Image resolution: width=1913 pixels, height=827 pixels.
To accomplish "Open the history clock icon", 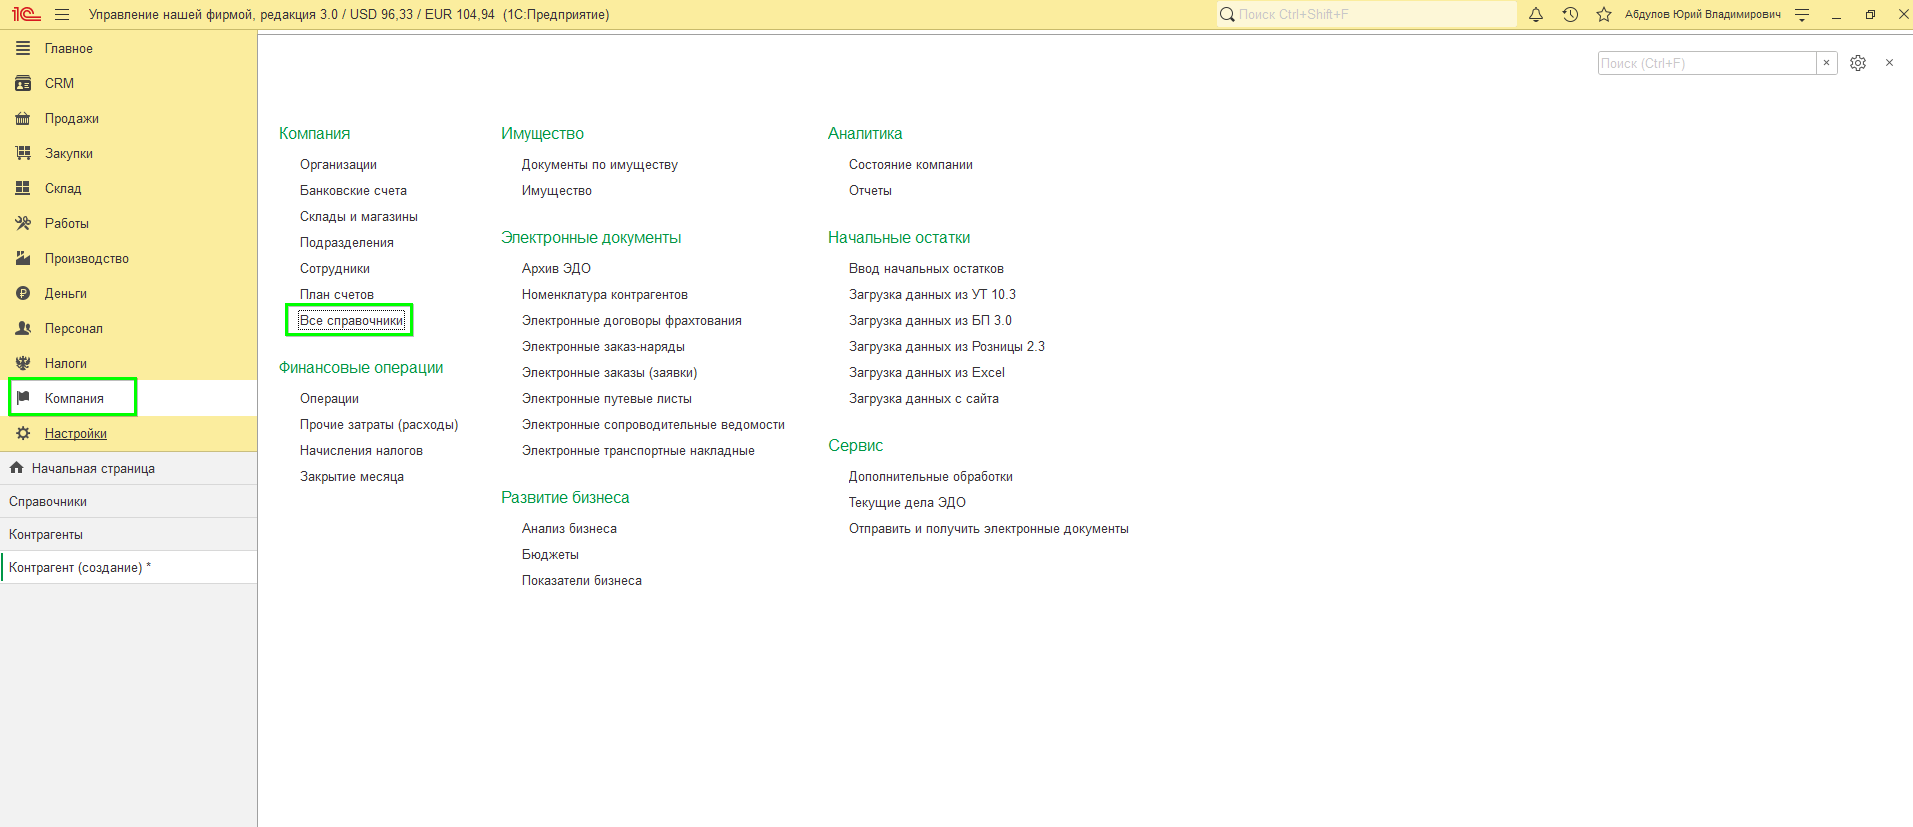I will (1570, 14).
